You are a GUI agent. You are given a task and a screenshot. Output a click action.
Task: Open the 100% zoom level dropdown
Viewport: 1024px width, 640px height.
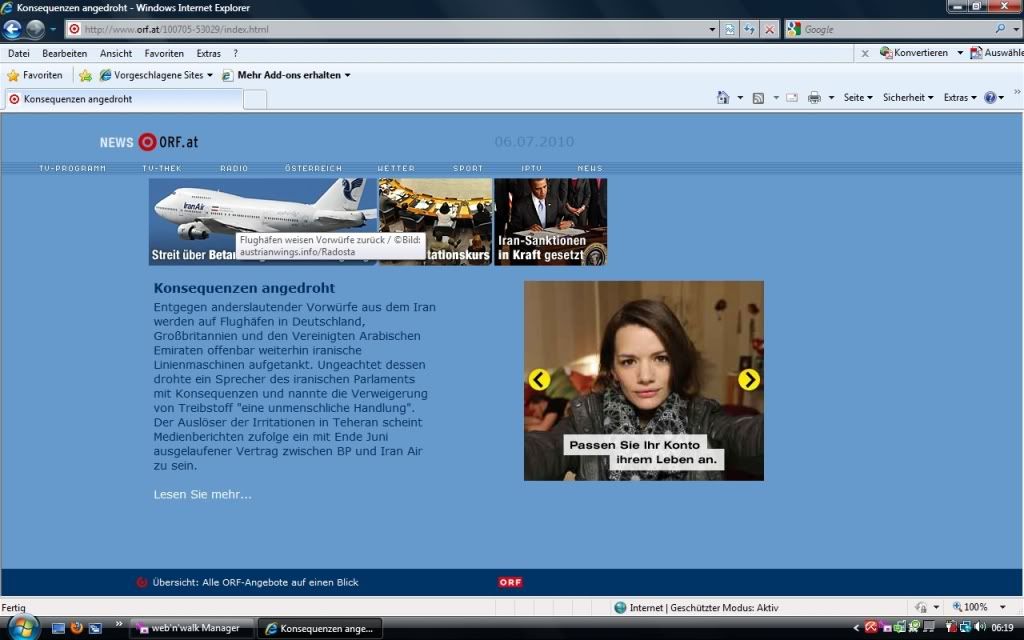975,607
